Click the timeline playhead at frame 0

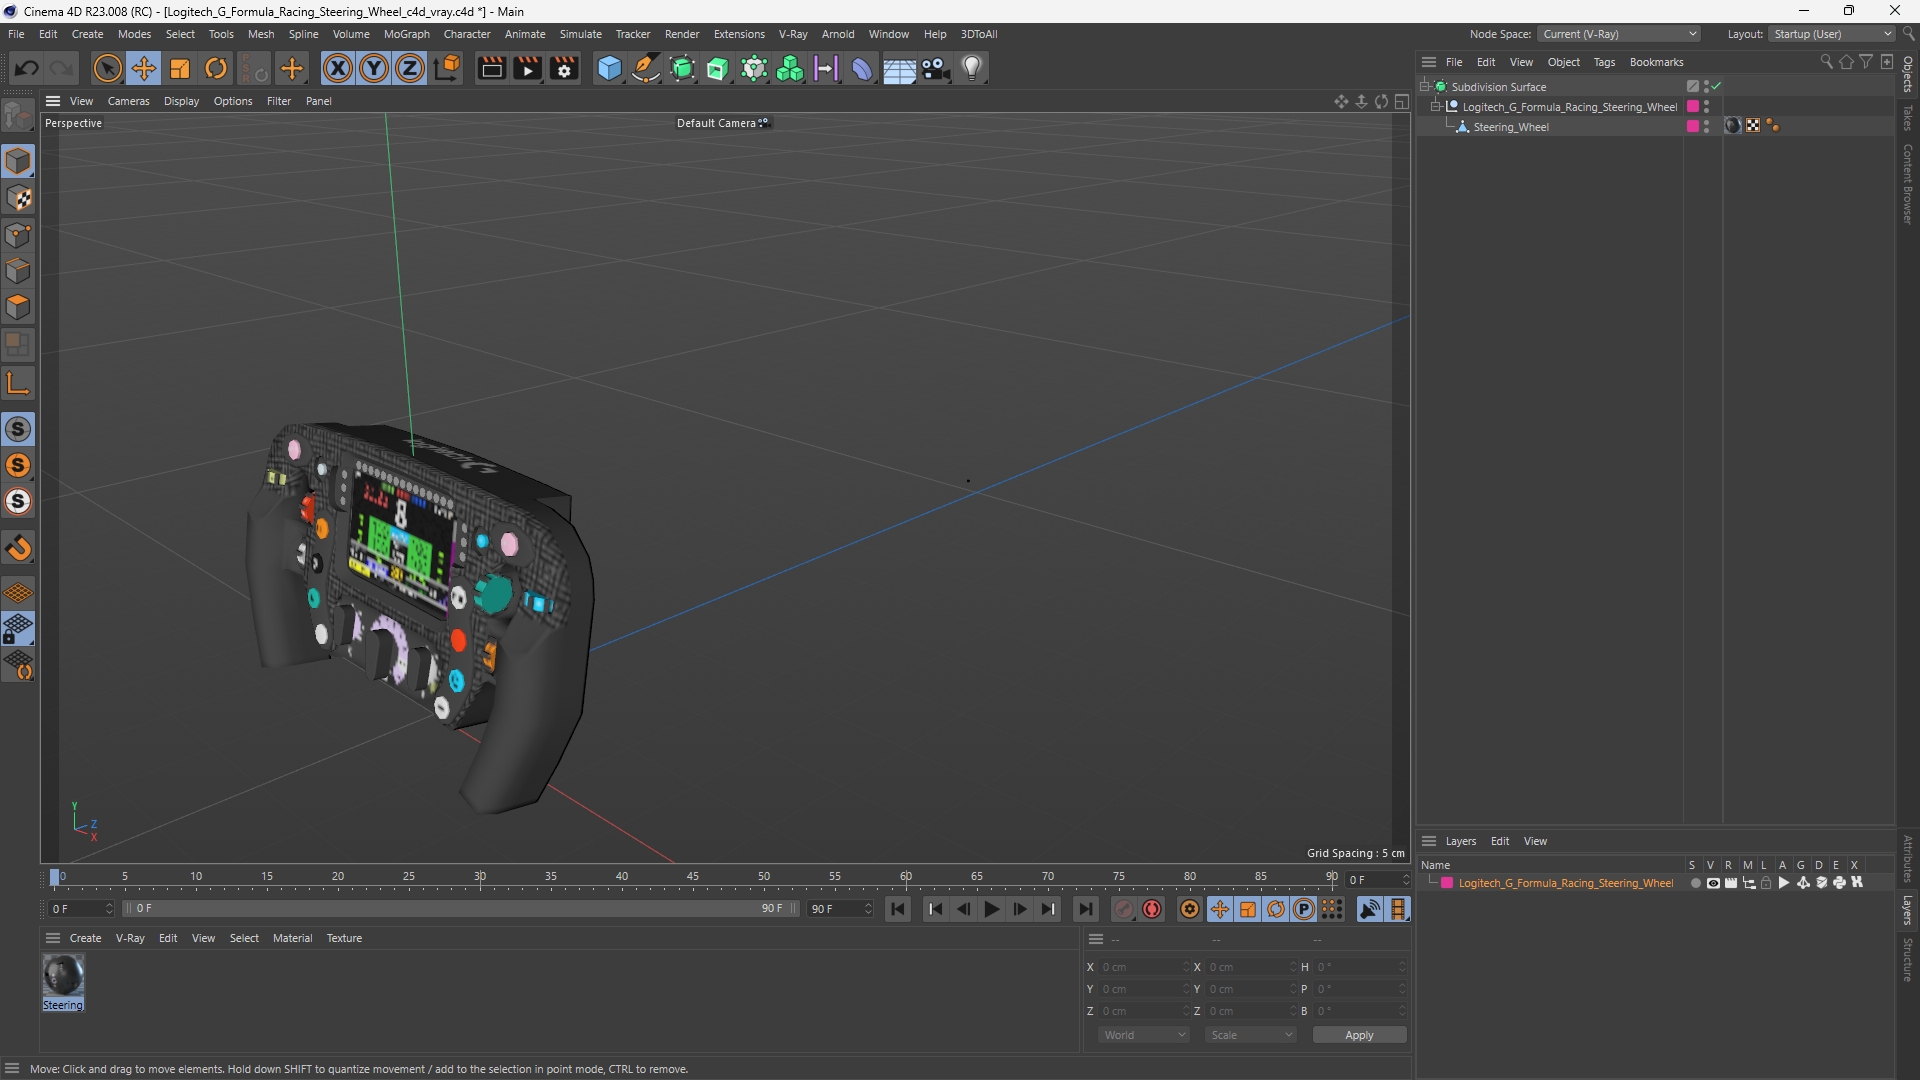(55, 877)
